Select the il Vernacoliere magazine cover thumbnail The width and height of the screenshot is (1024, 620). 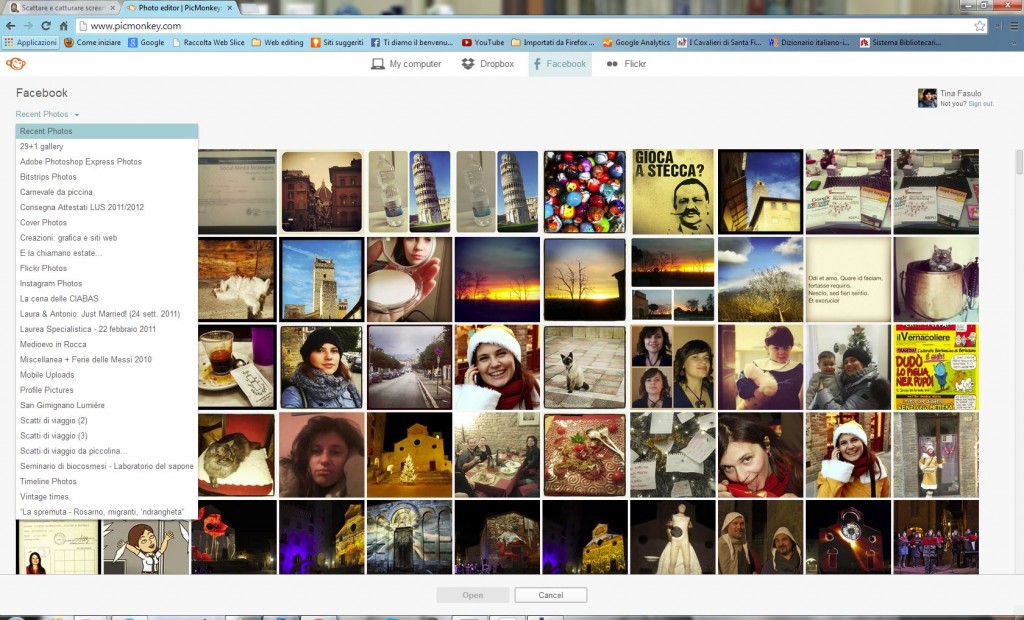tap(936, 367)
